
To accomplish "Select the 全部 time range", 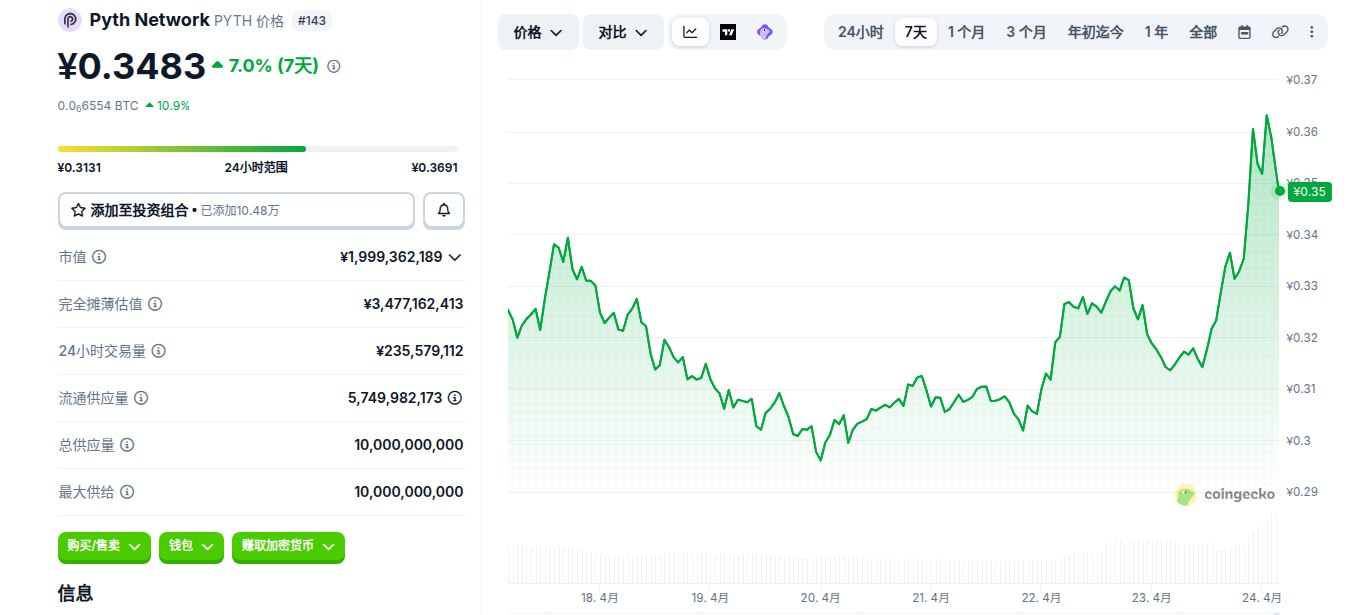I will pos(1203,32).
